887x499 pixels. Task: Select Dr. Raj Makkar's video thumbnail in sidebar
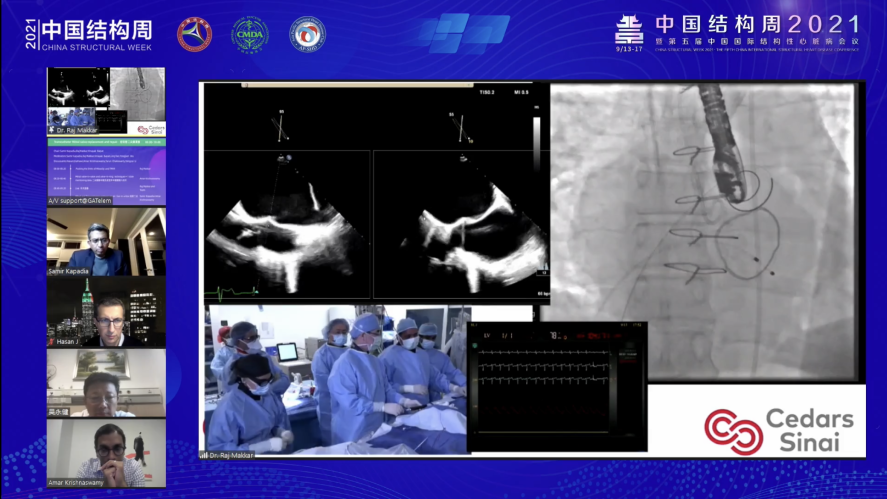point(106,101)
